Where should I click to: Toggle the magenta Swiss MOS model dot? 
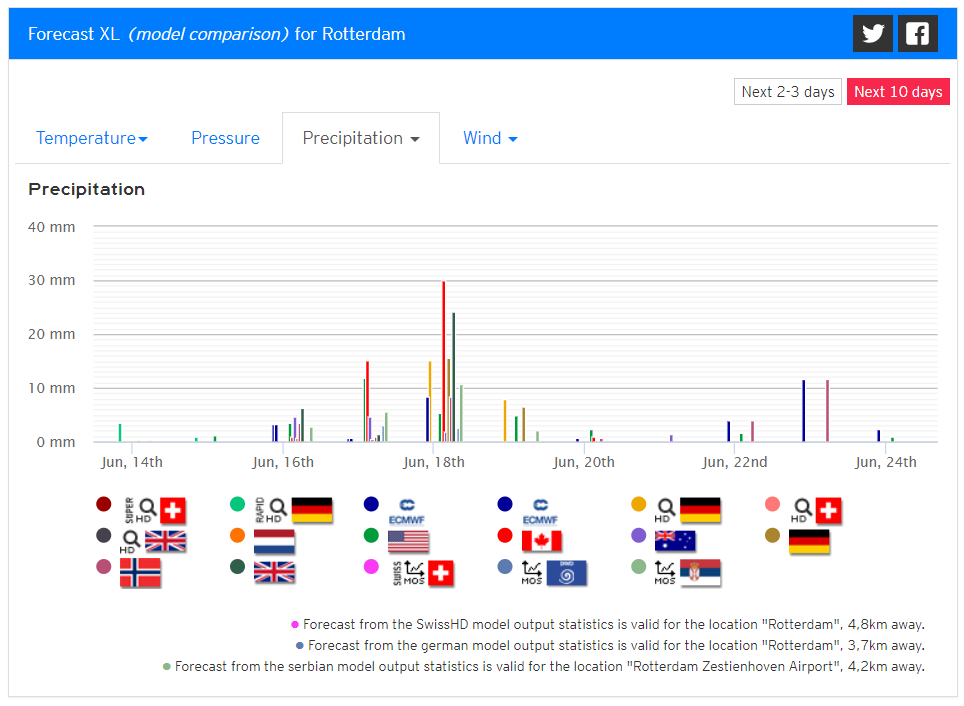tap(371, 566)
